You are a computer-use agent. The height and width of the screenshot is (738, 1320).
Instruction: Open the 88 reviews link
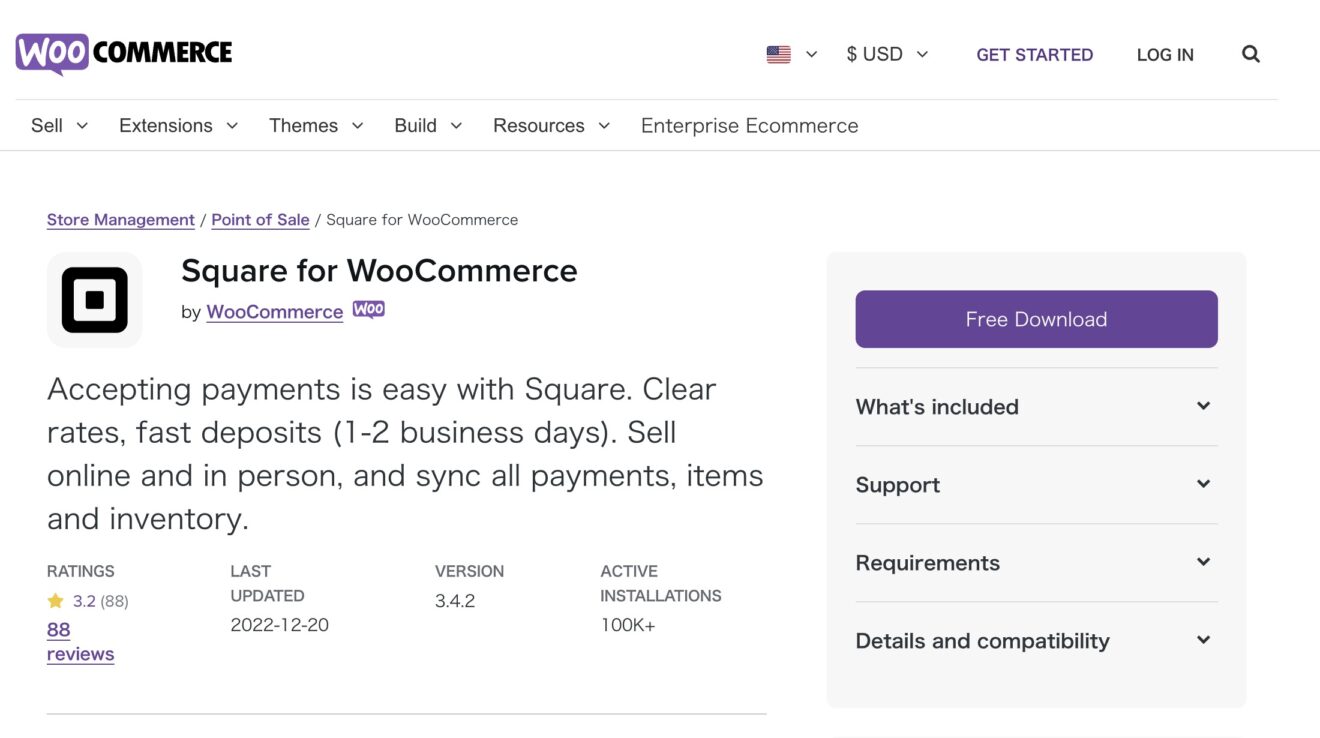pos(80,641)
